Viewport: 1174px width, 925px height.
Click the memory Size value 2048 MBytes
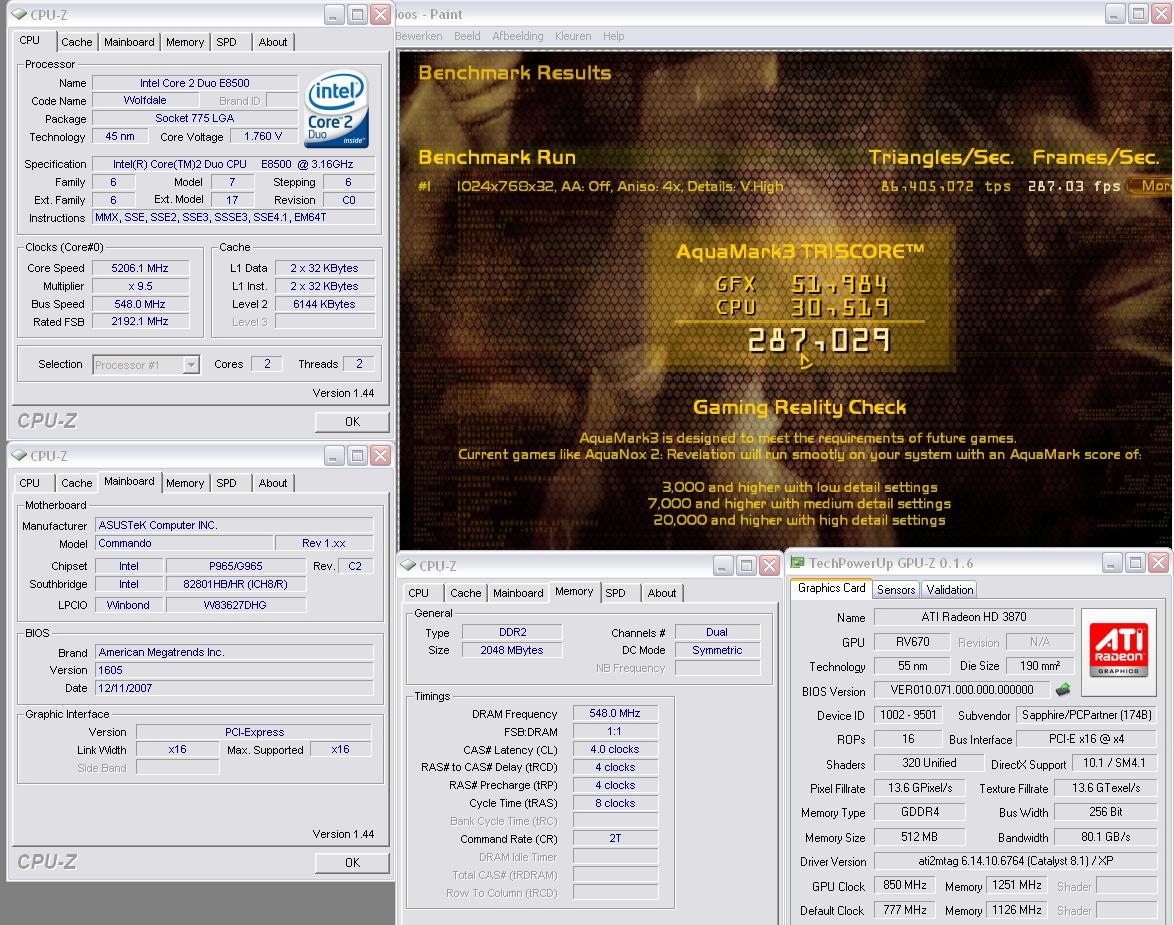click(512, 650)
